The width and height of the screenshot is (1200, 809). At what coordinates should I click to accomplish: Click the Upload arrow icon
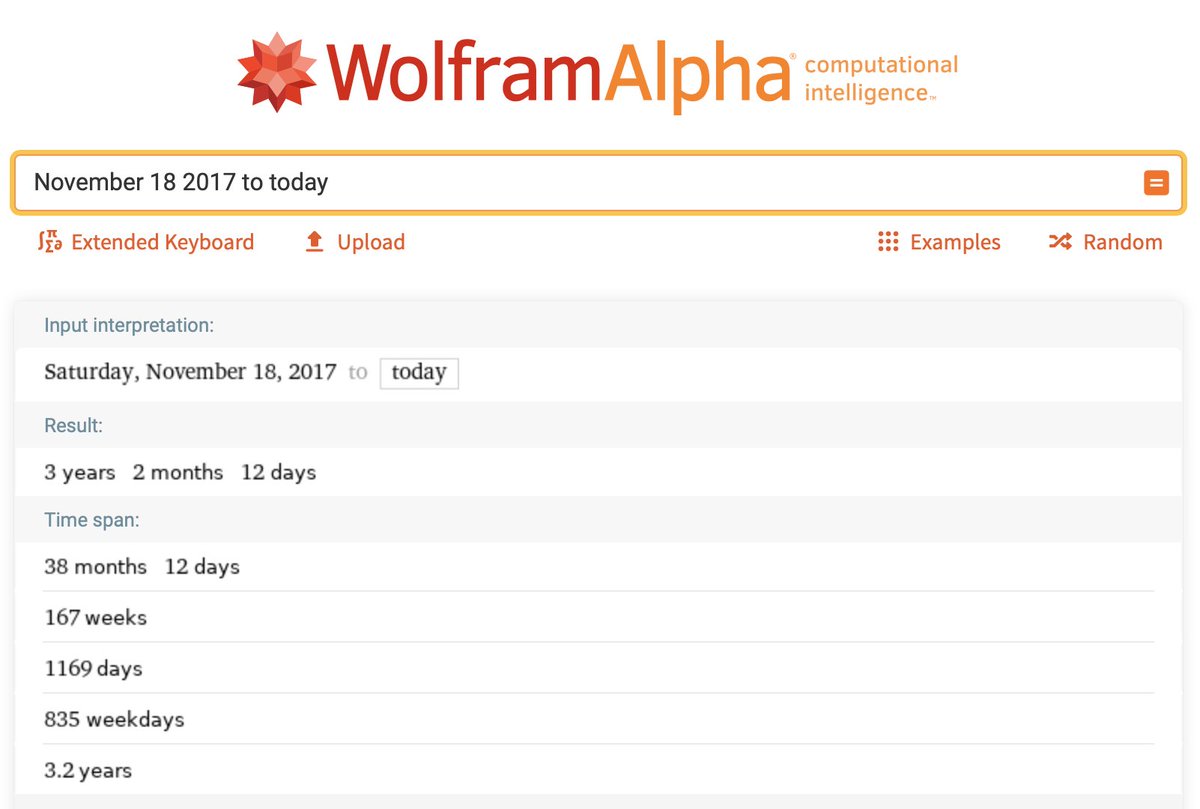pyautogui.click(x=315, y=242)
